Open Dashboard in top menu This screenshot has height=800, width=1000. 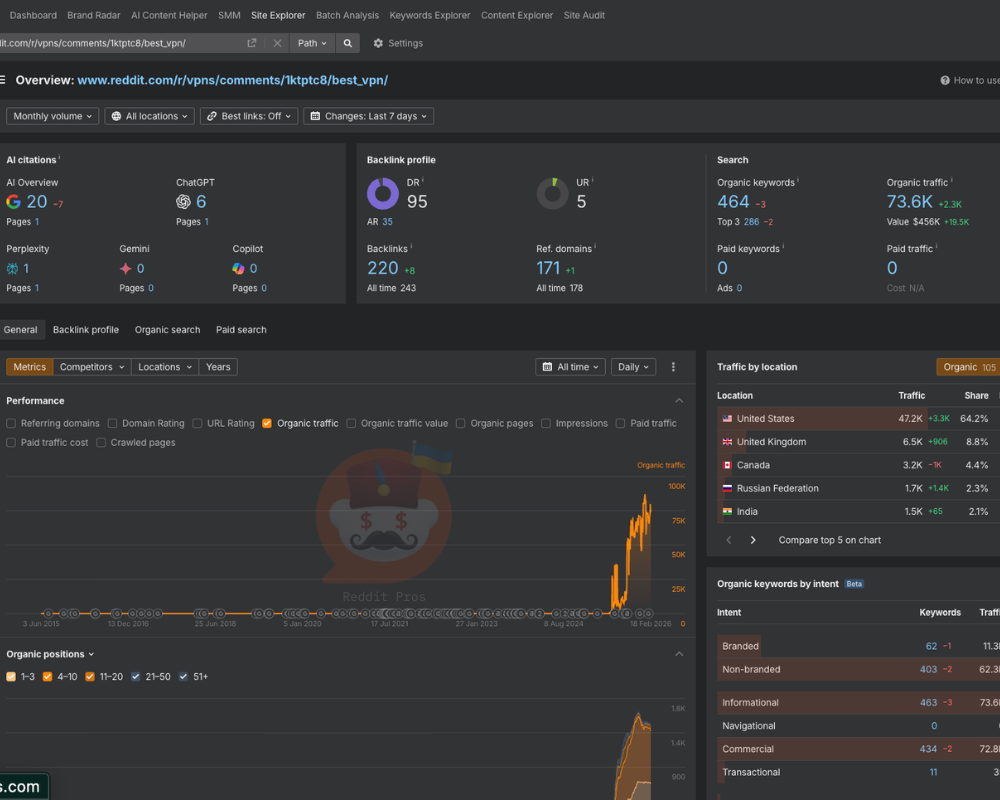[33, 15]
